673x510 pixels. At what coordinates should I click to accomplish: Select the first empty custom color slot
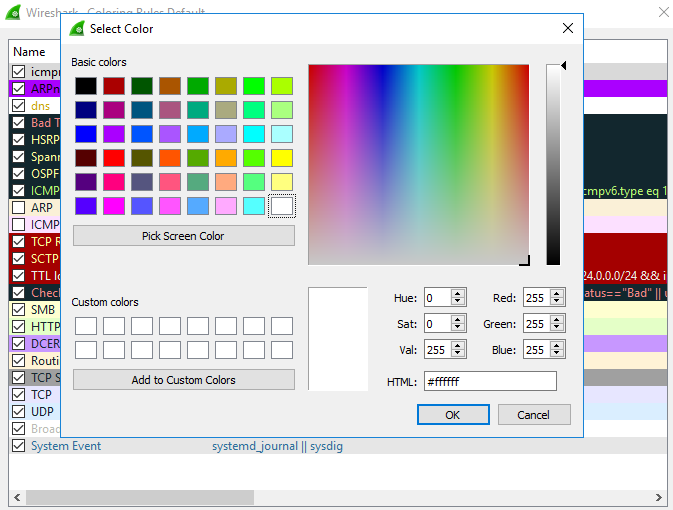(86, 326)
